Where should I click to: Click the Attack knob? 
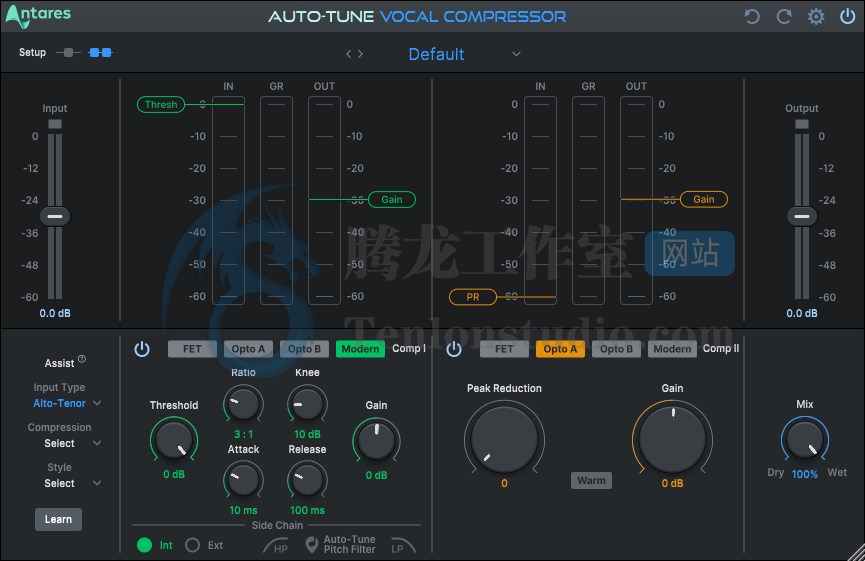coord(243,480)
